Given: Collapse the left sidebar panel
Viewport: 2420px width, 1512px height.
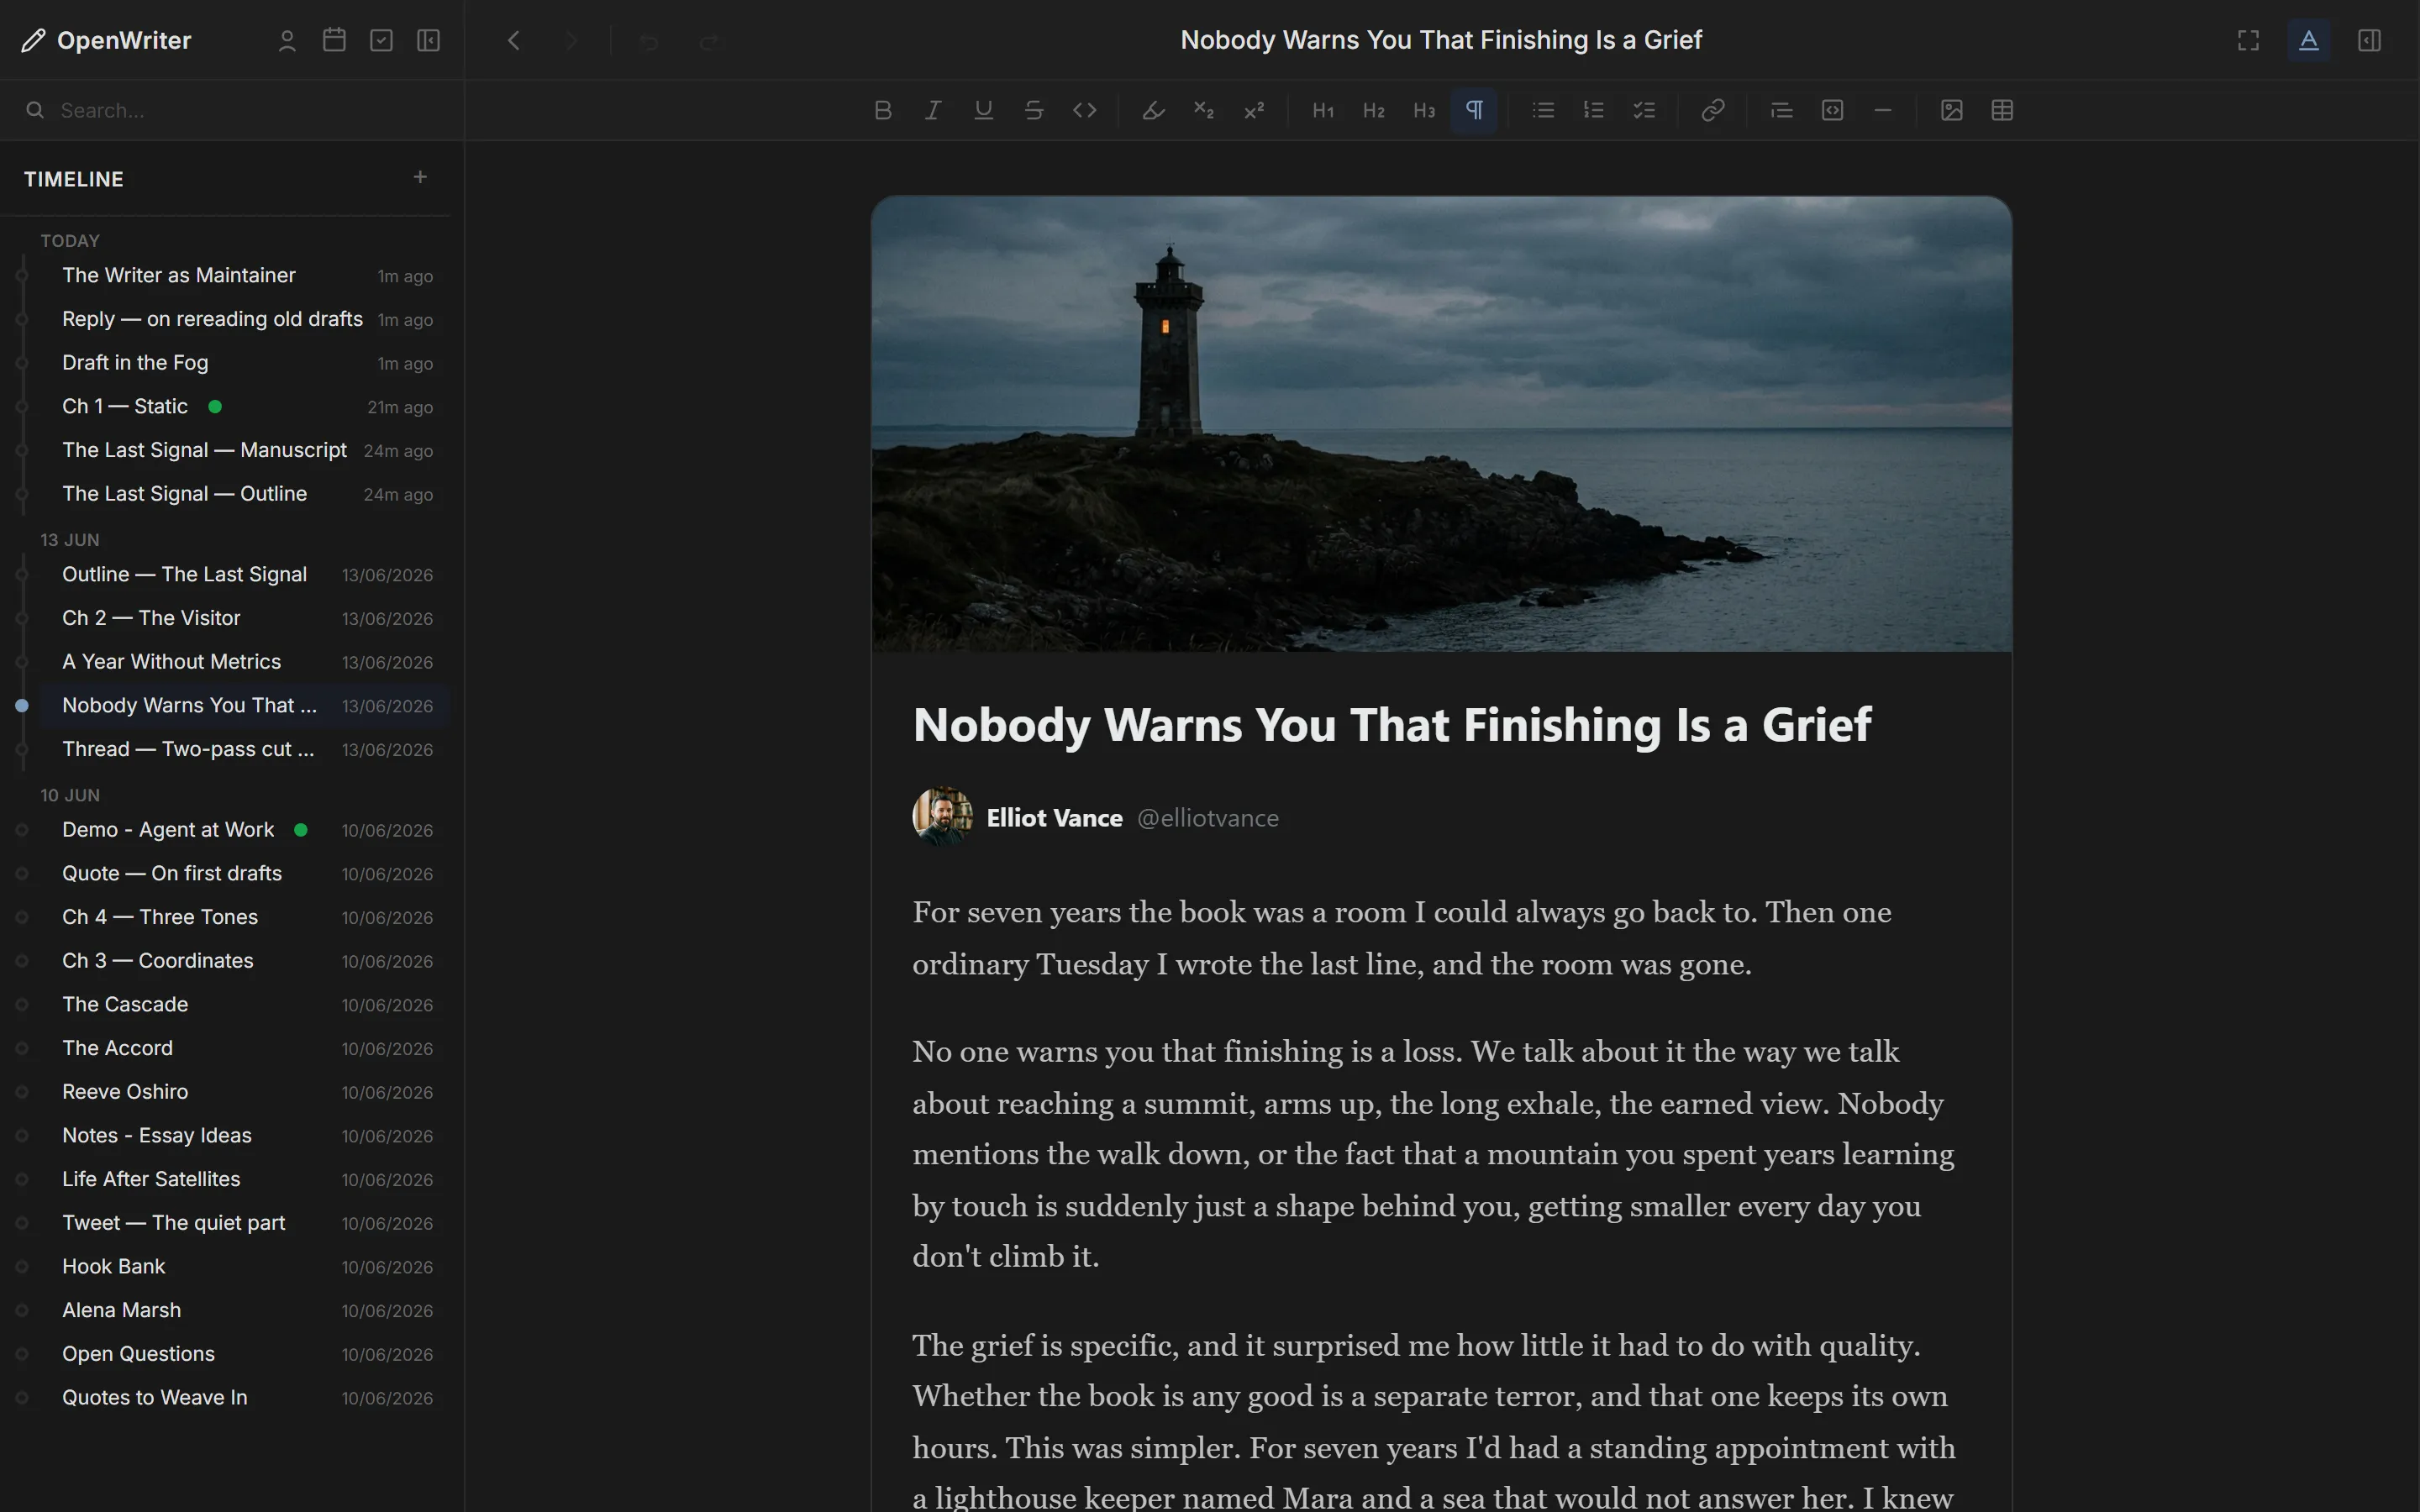Looking at the screenshot, I should [428, 40].
